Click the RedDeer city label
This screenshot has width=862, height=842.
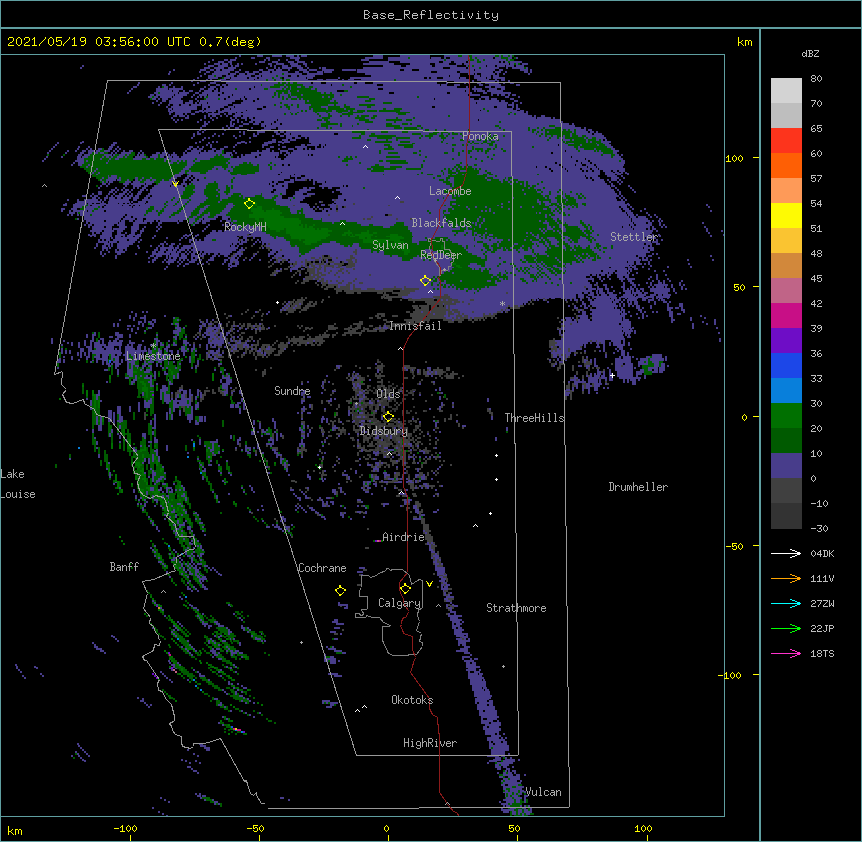pos(441,255)
